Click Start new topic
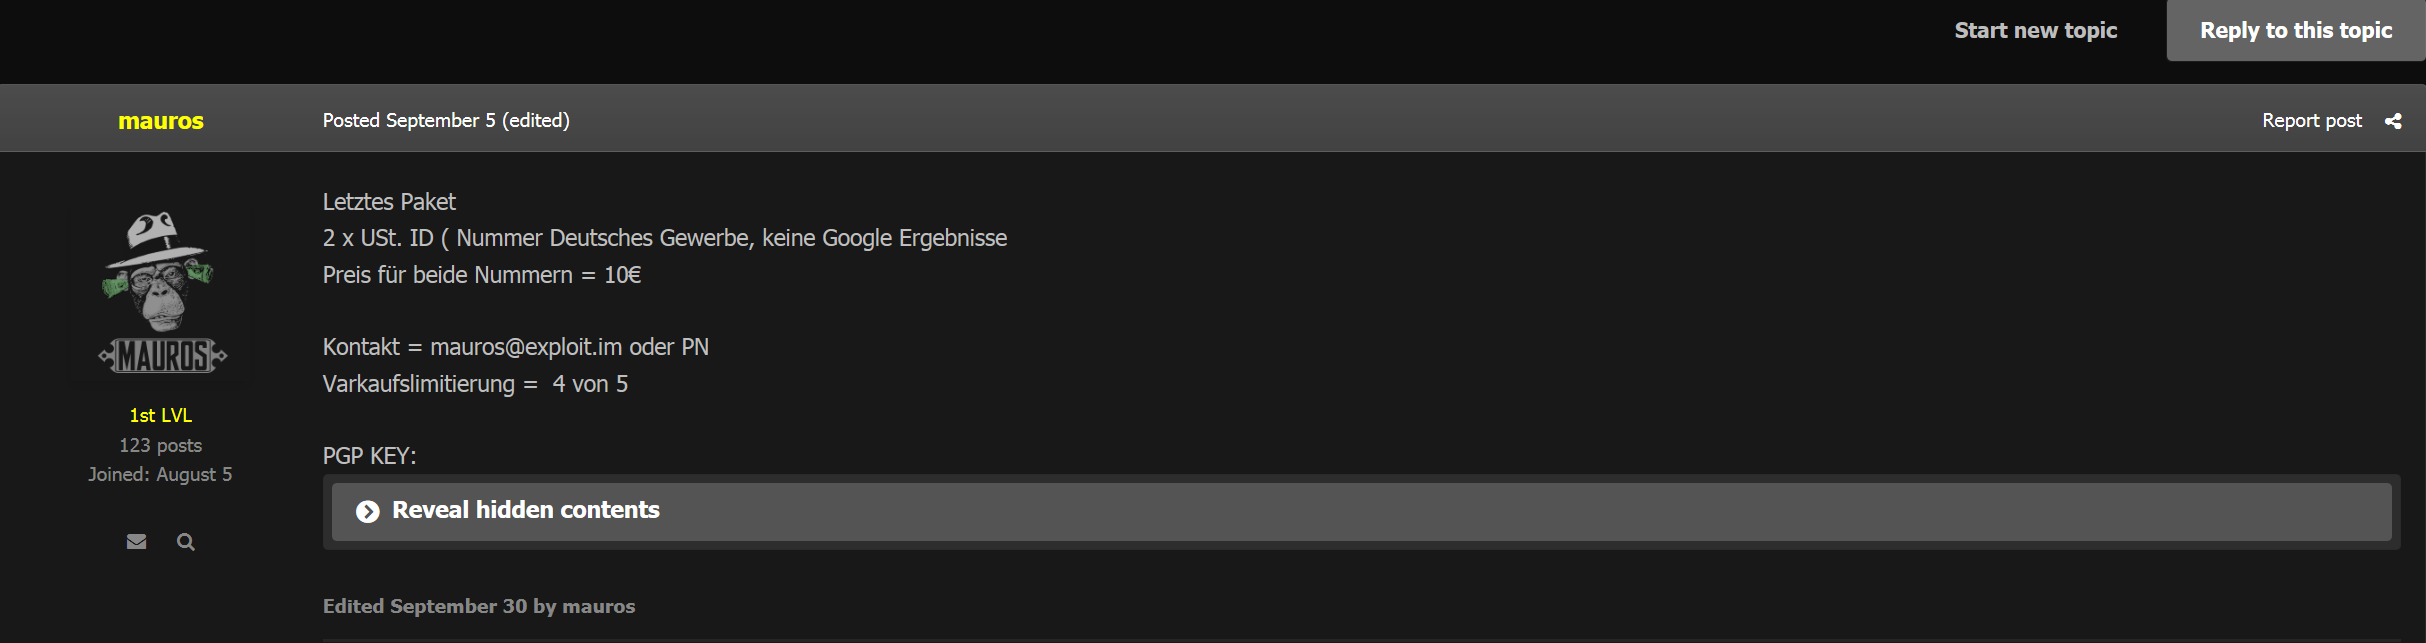Viewport: 2426px width, 643px height. point(2036,31)
